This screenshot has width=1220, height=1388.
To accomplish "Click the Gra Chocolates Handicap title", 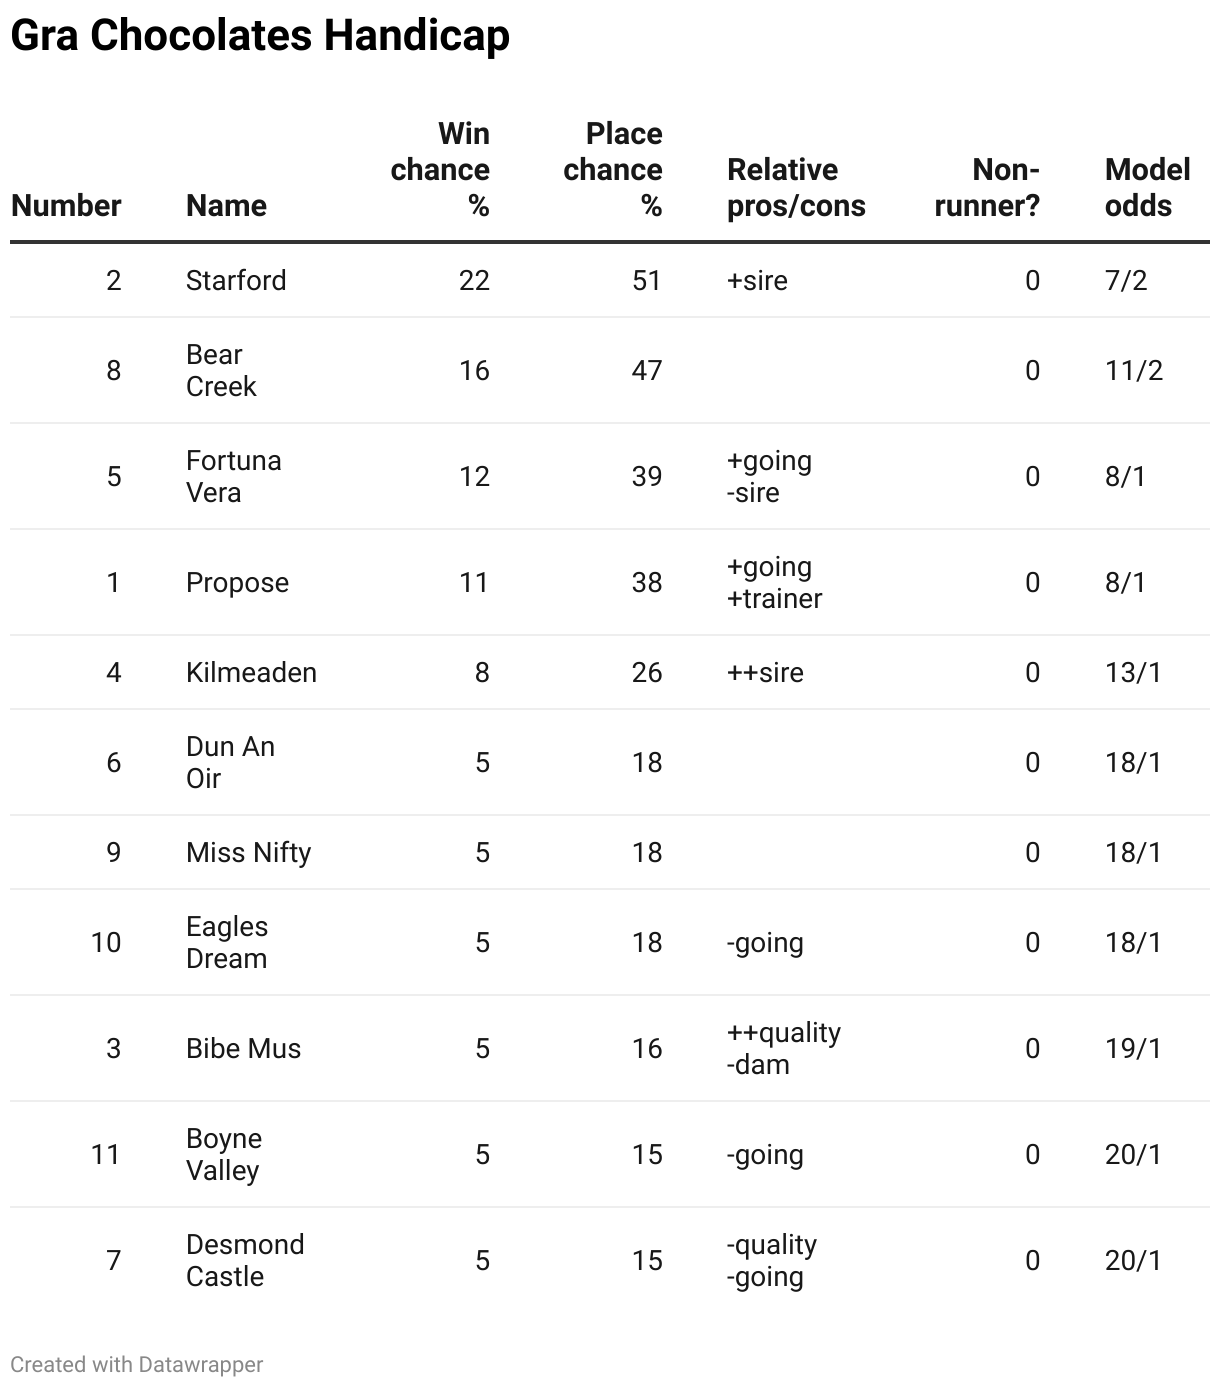I will pyautogui.click(x=260, y=36).
